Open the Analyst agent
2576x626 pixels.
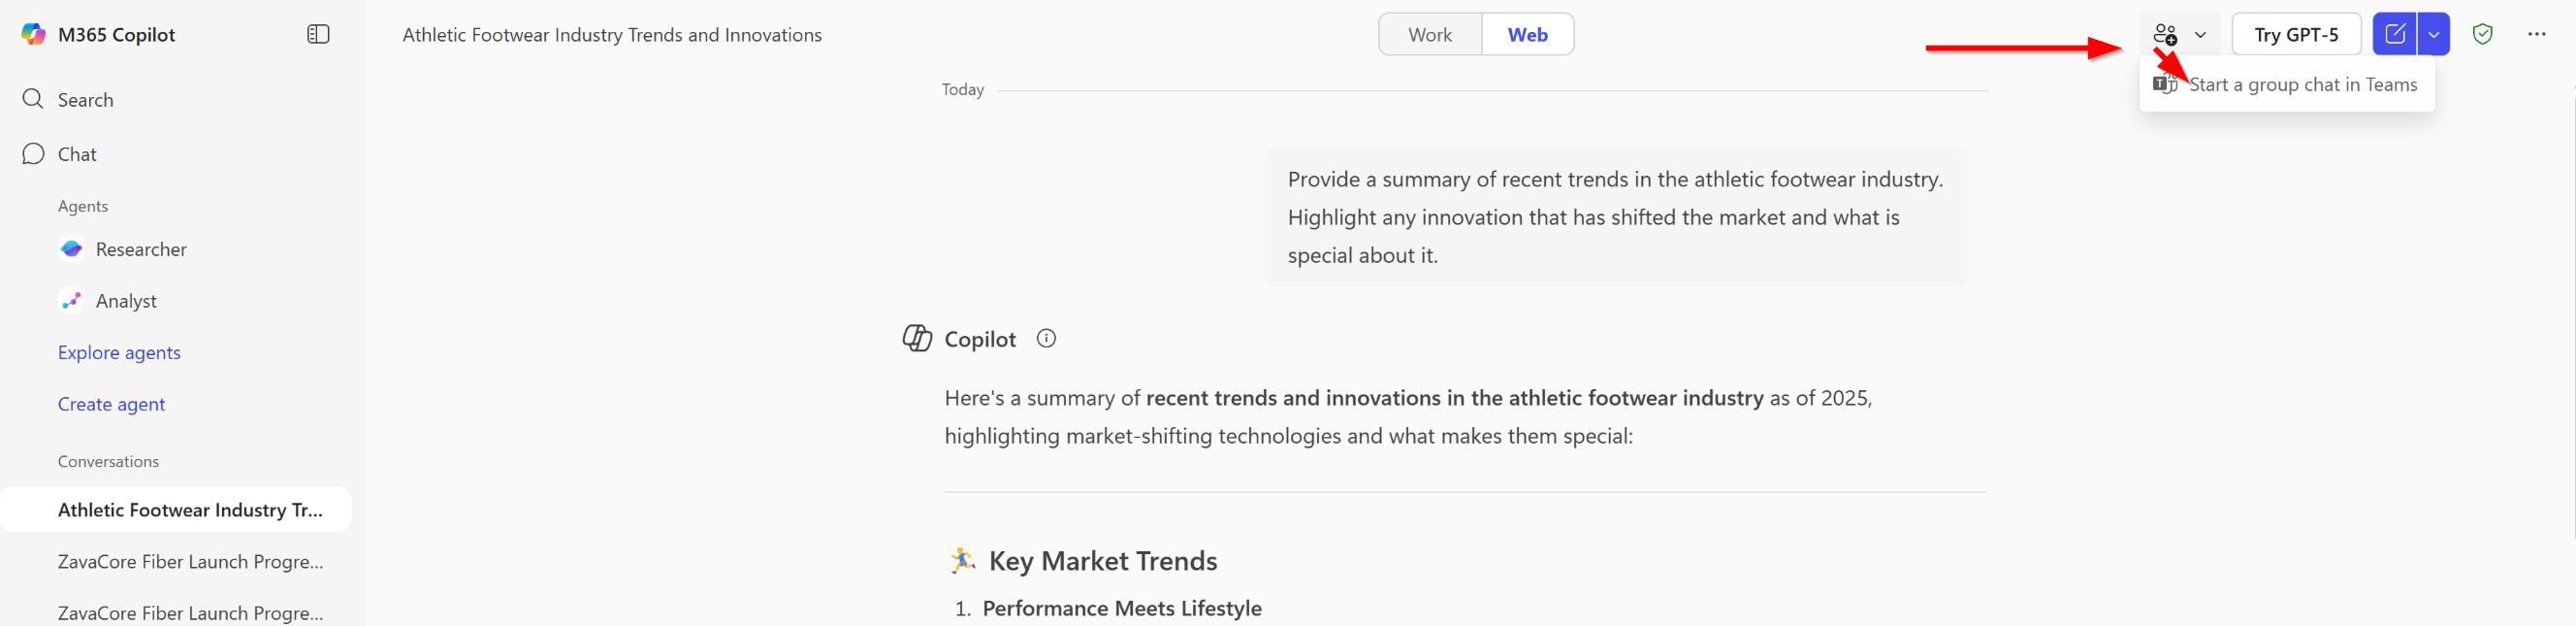click(125, 301)
